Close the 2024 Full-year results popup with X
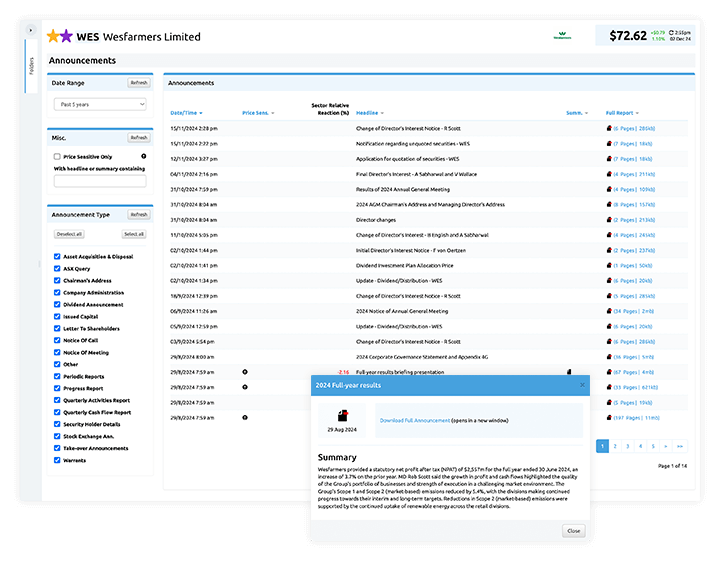720x561 pixels. 583,384
